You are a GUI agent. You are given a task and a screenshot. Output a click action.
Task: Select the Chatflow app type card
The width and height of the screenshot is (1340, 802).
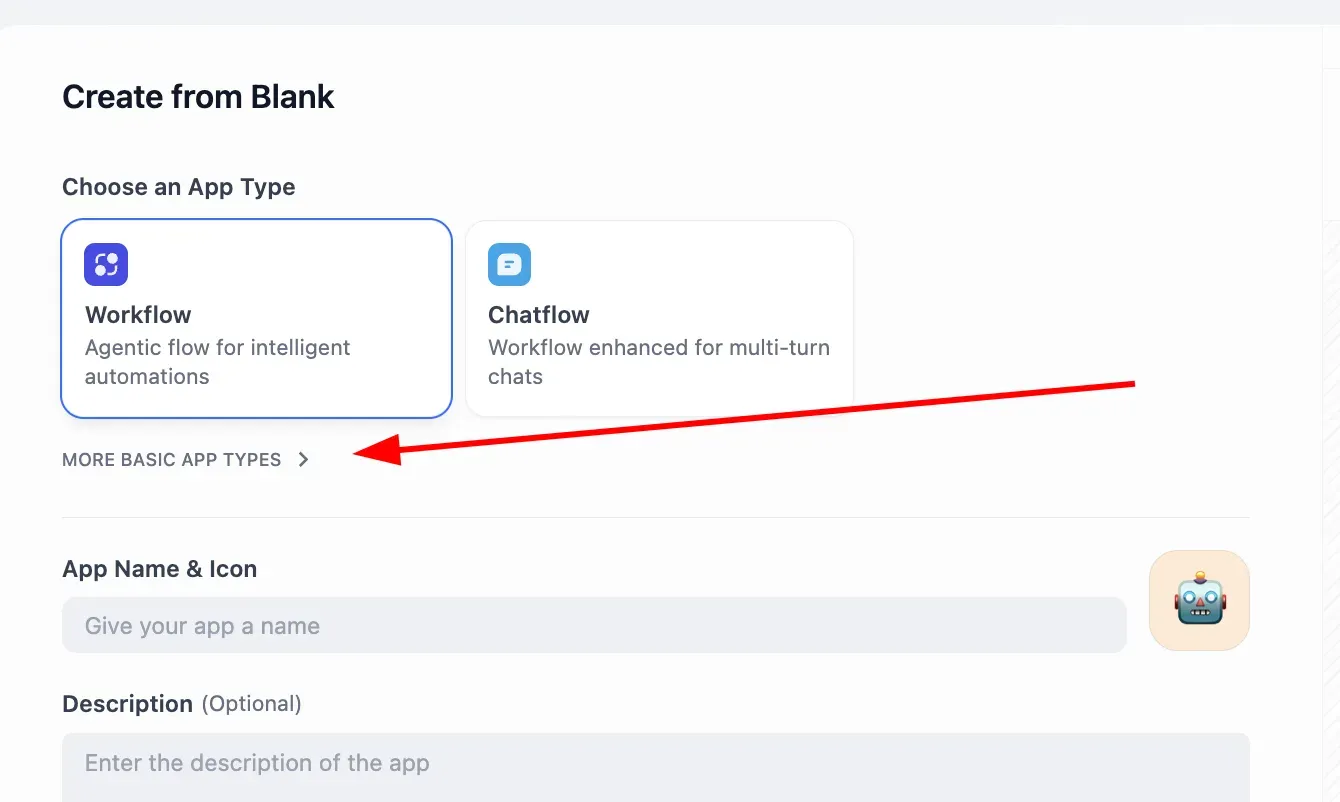point(659,318)
